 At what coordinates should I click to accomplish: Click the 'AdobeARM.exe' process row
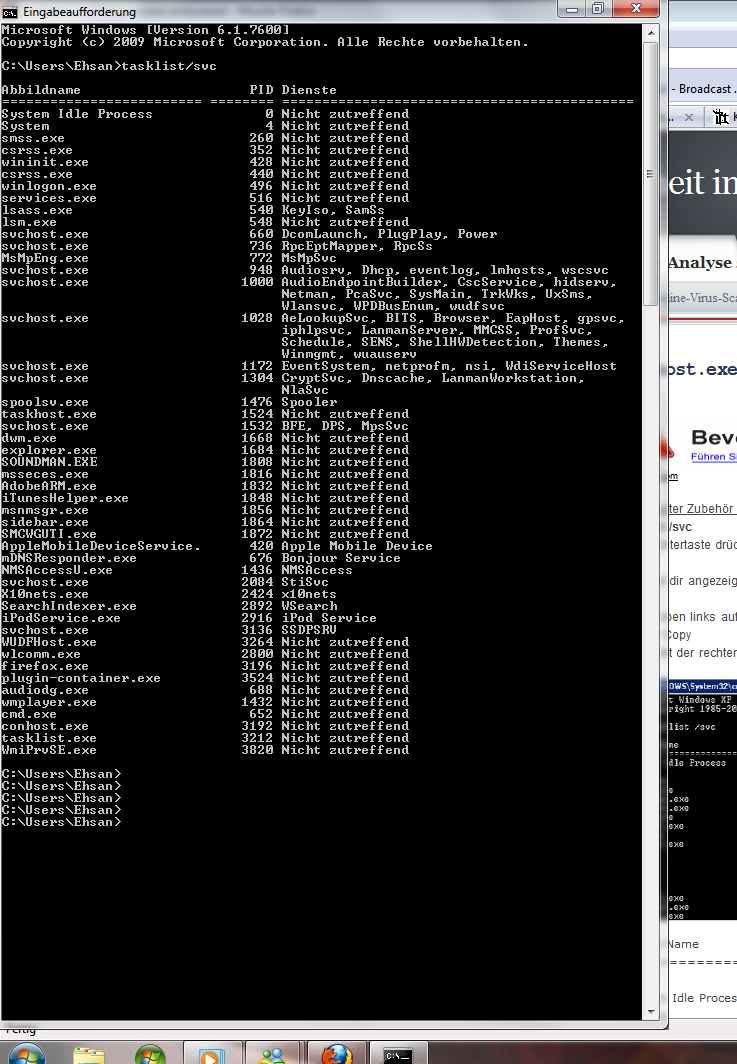click(x=205, y=486)
